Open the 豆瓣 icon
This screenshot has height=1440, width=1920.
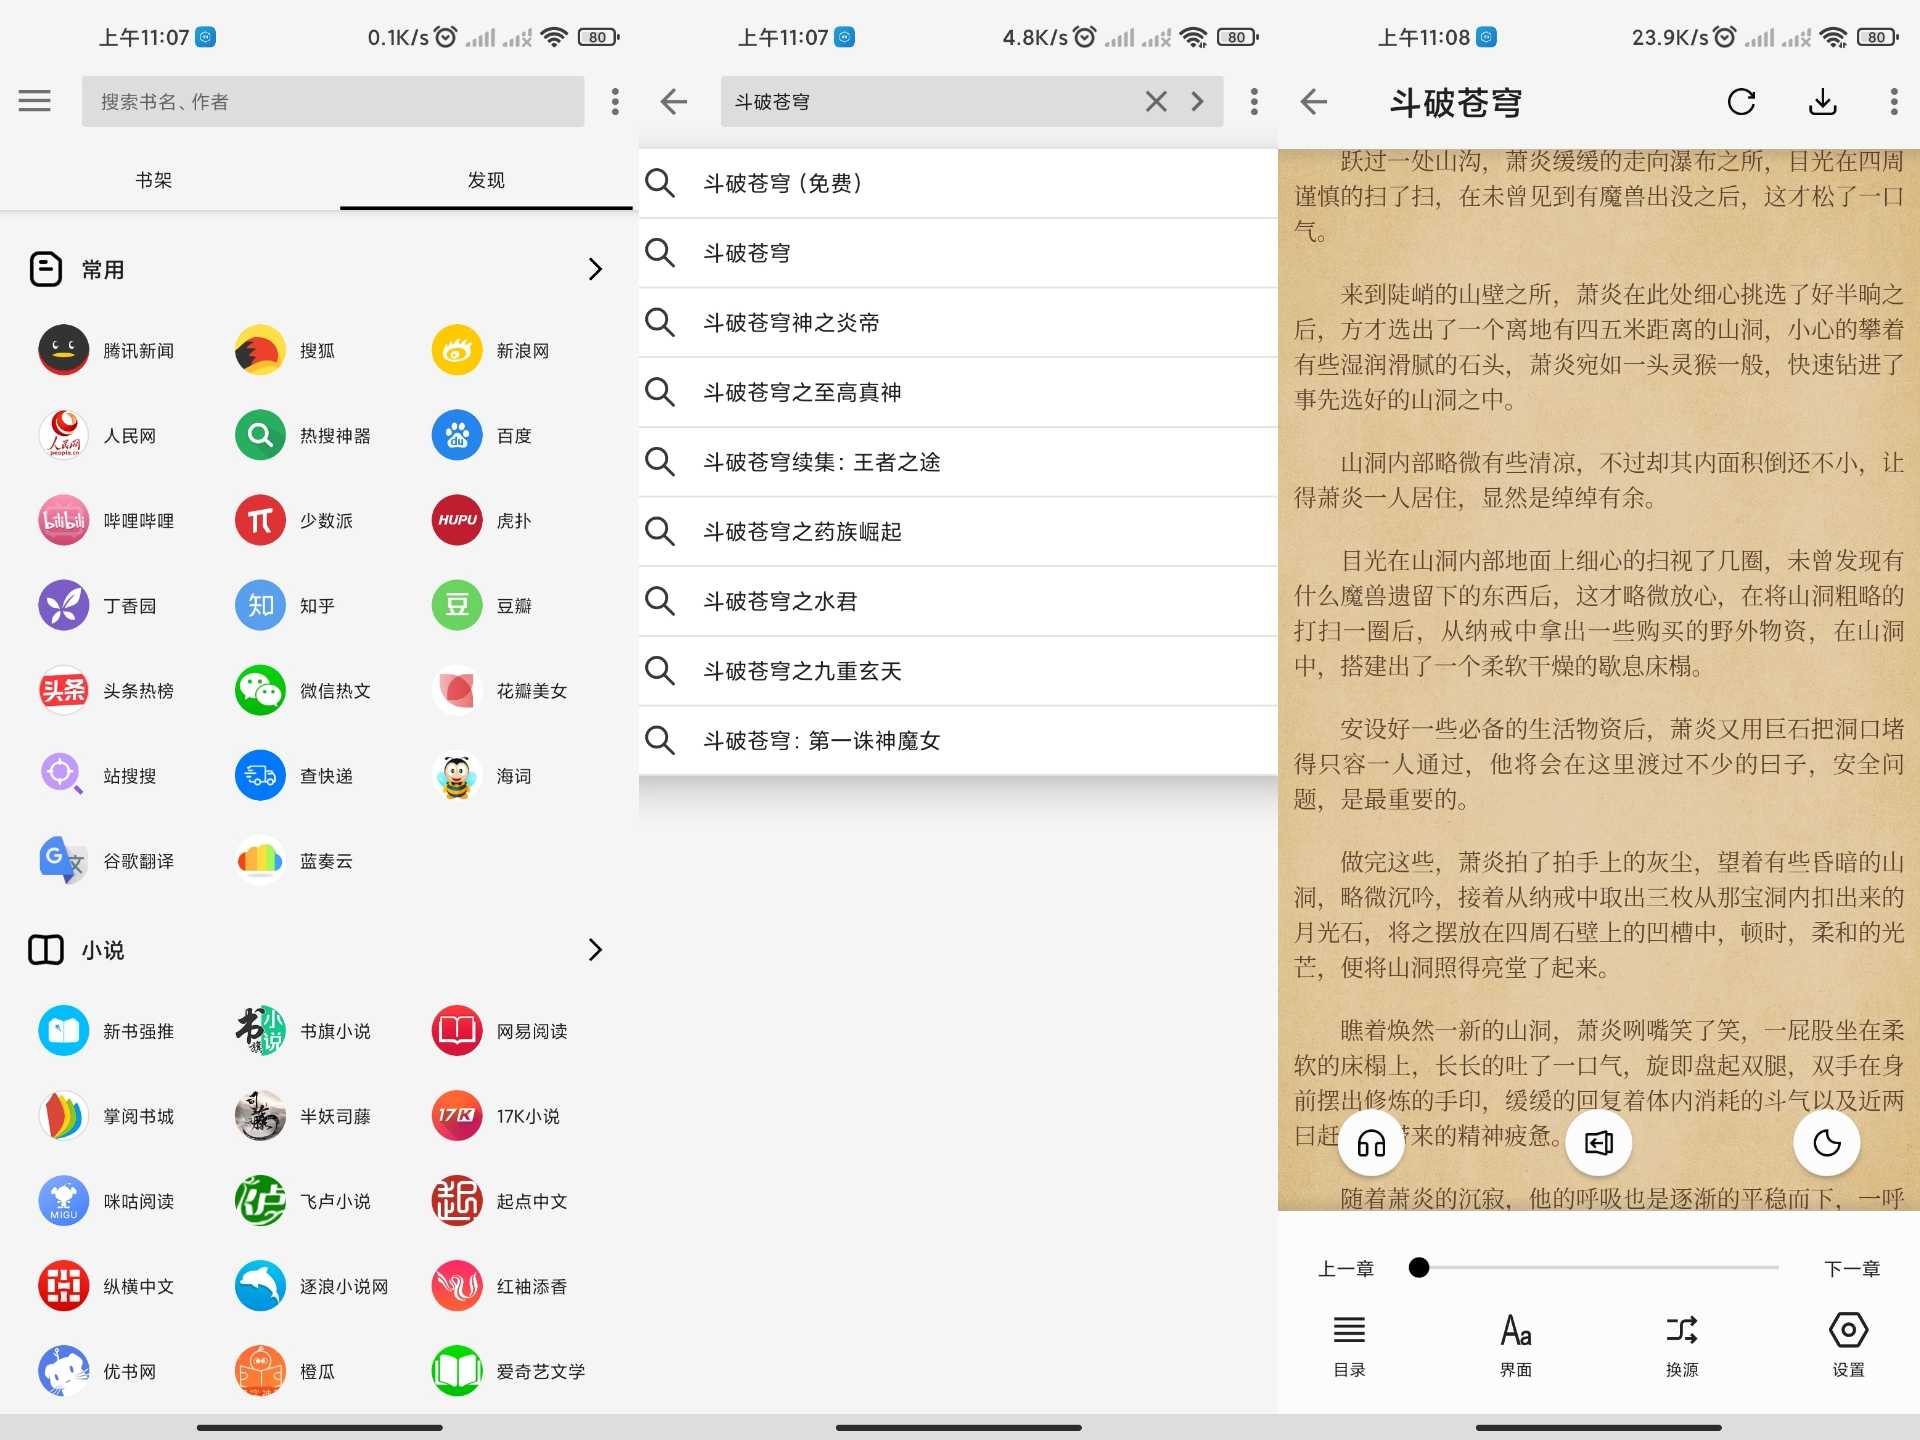click(457, 606)
